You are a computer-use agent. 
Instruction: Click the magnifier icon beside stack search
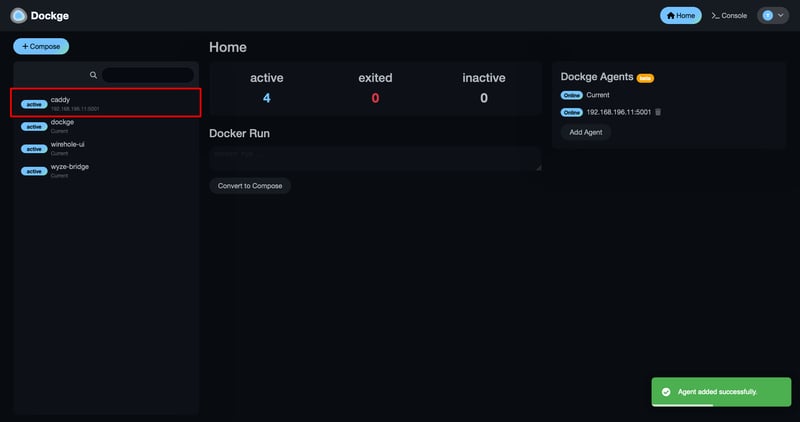pyautogui.click(x=93, y=75)
